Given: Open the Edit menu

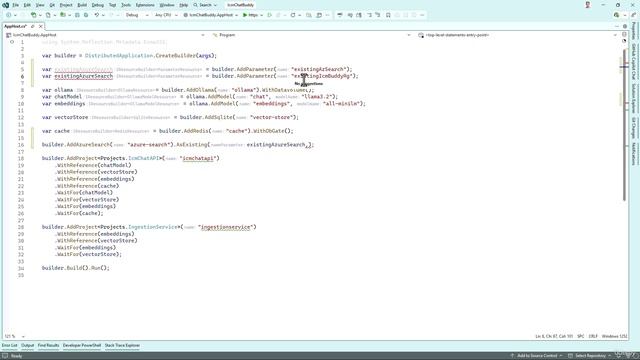Looking at the screenshot, I should coord(27,5).
